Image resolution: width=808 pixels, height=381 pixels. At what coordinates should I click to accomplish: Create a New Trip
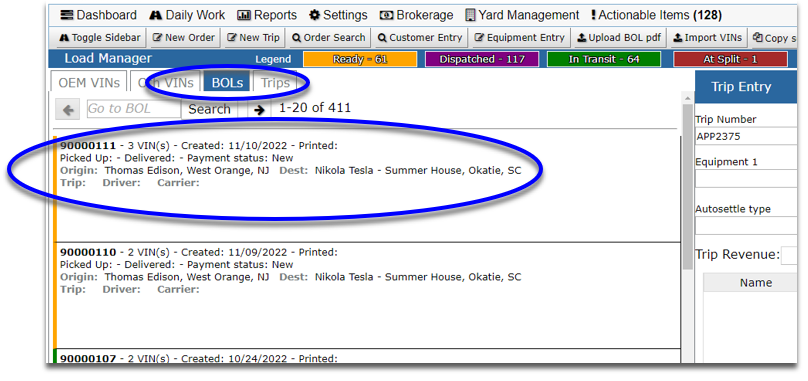pyautogui.click(x=254, y=38)
